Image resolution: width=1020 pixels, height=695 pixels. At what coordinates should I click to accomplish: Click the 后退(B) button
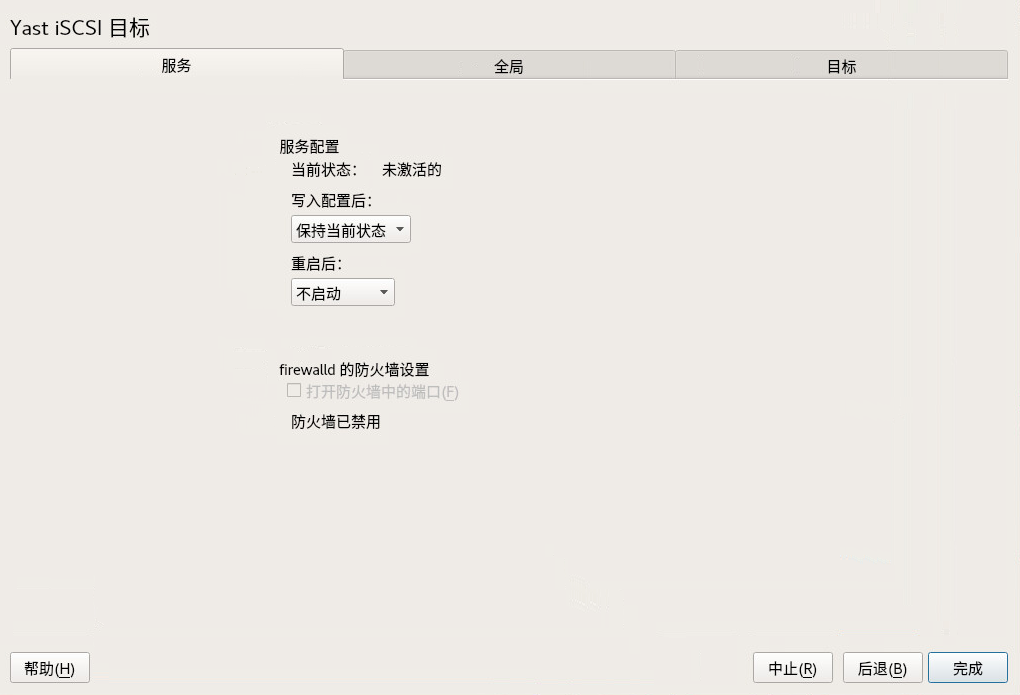click(883, 668)
